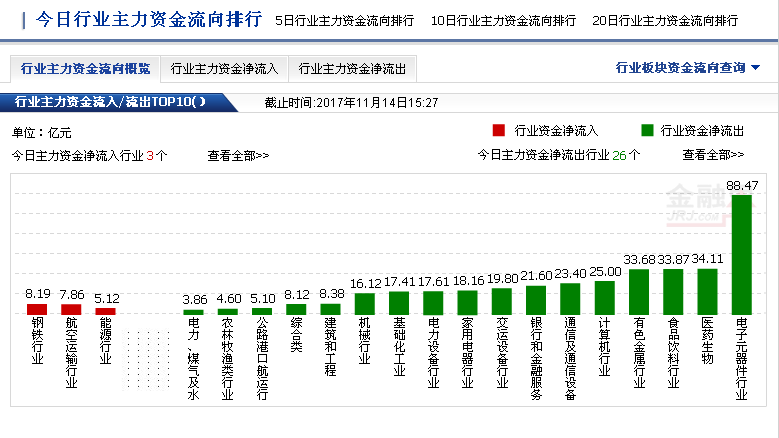Click the green bar for 医药生物
The width and height of the screenshot is (779, 438).
(x=707, y=292)
